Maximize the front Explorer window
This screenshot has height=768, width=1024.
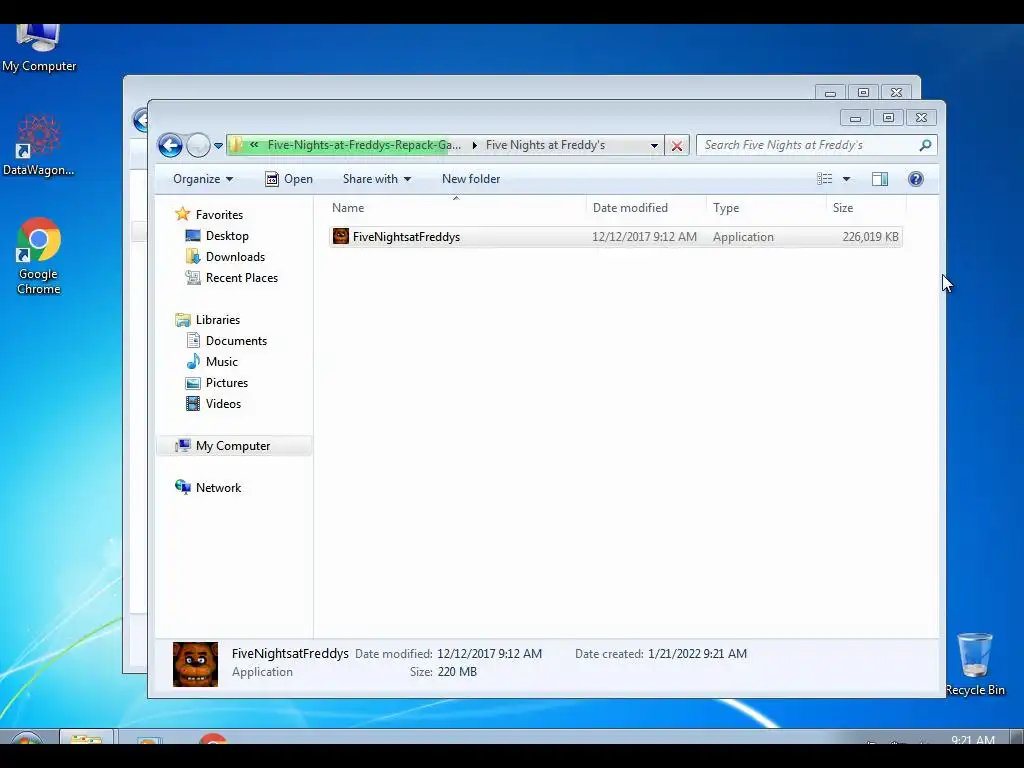[x=888, y=118]
